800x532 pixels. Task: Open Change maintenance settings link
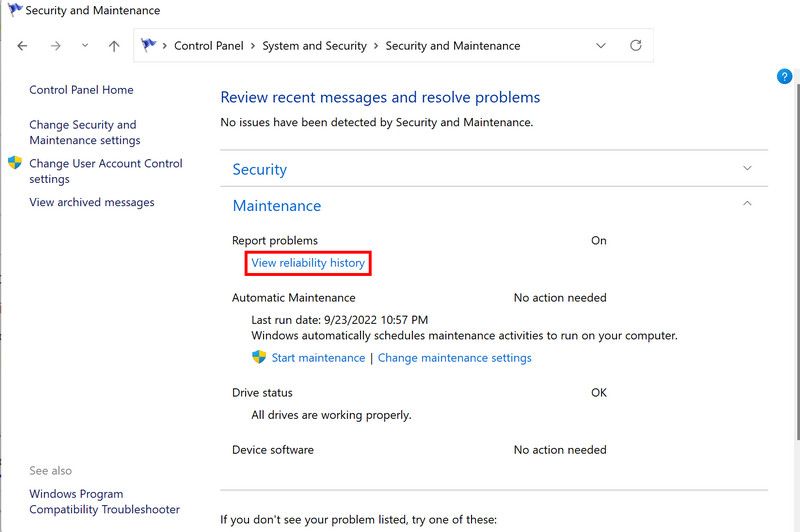coord(454,358)
